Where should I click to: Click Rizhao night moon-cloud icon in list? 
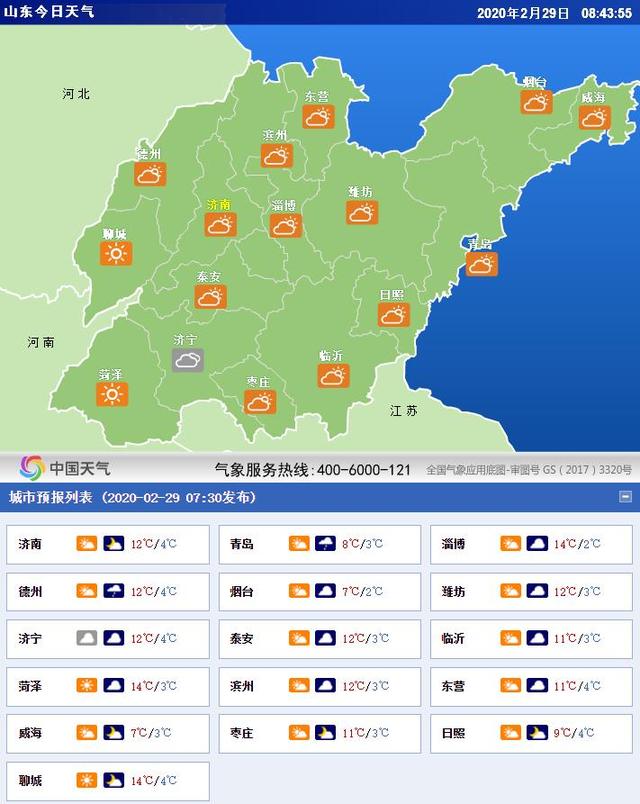coord(537,732)
